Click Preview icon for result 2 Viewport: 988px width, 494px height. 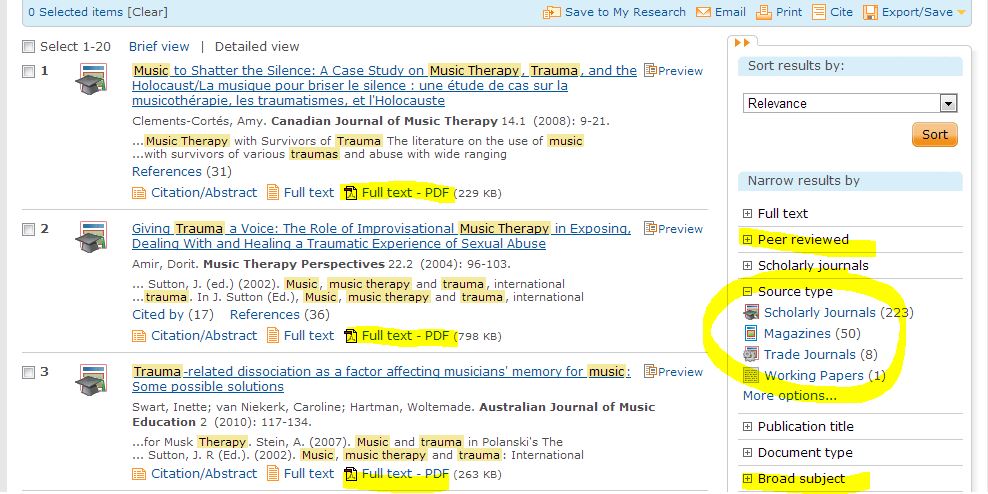[x=650, y=229]
